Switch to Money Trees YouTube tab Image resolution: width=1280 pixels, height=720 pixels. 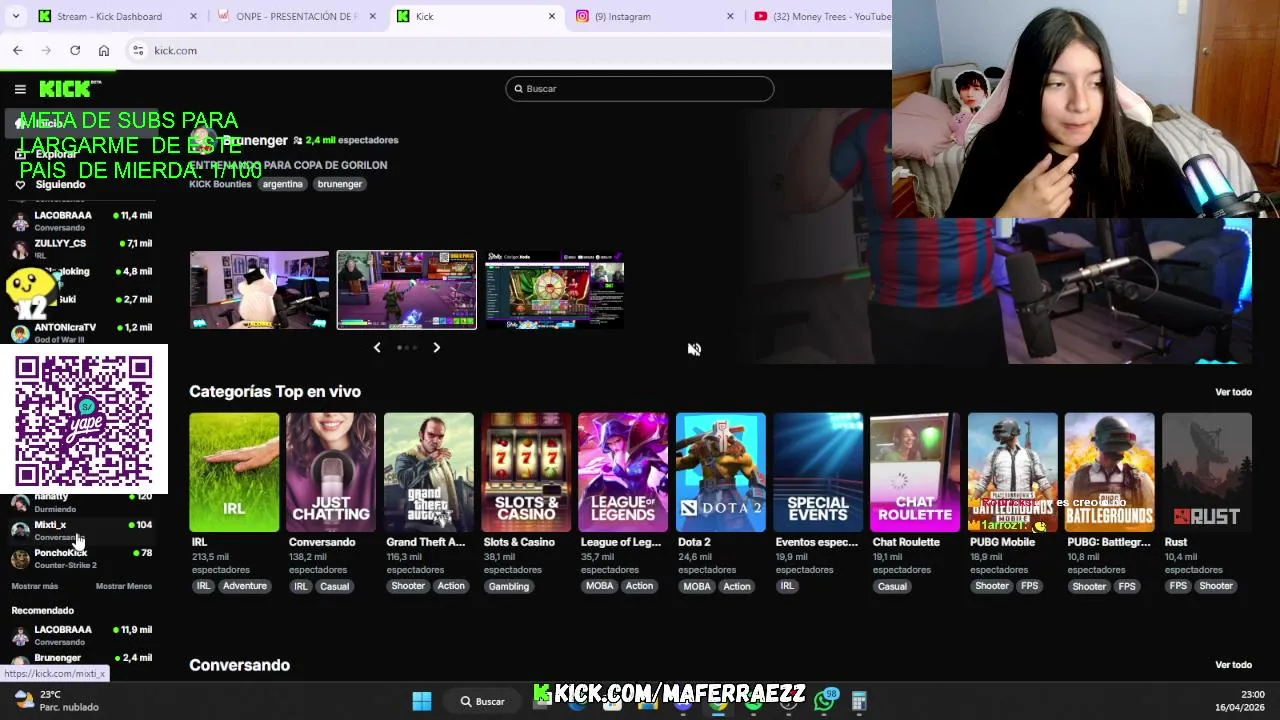(x=820, y=16)
